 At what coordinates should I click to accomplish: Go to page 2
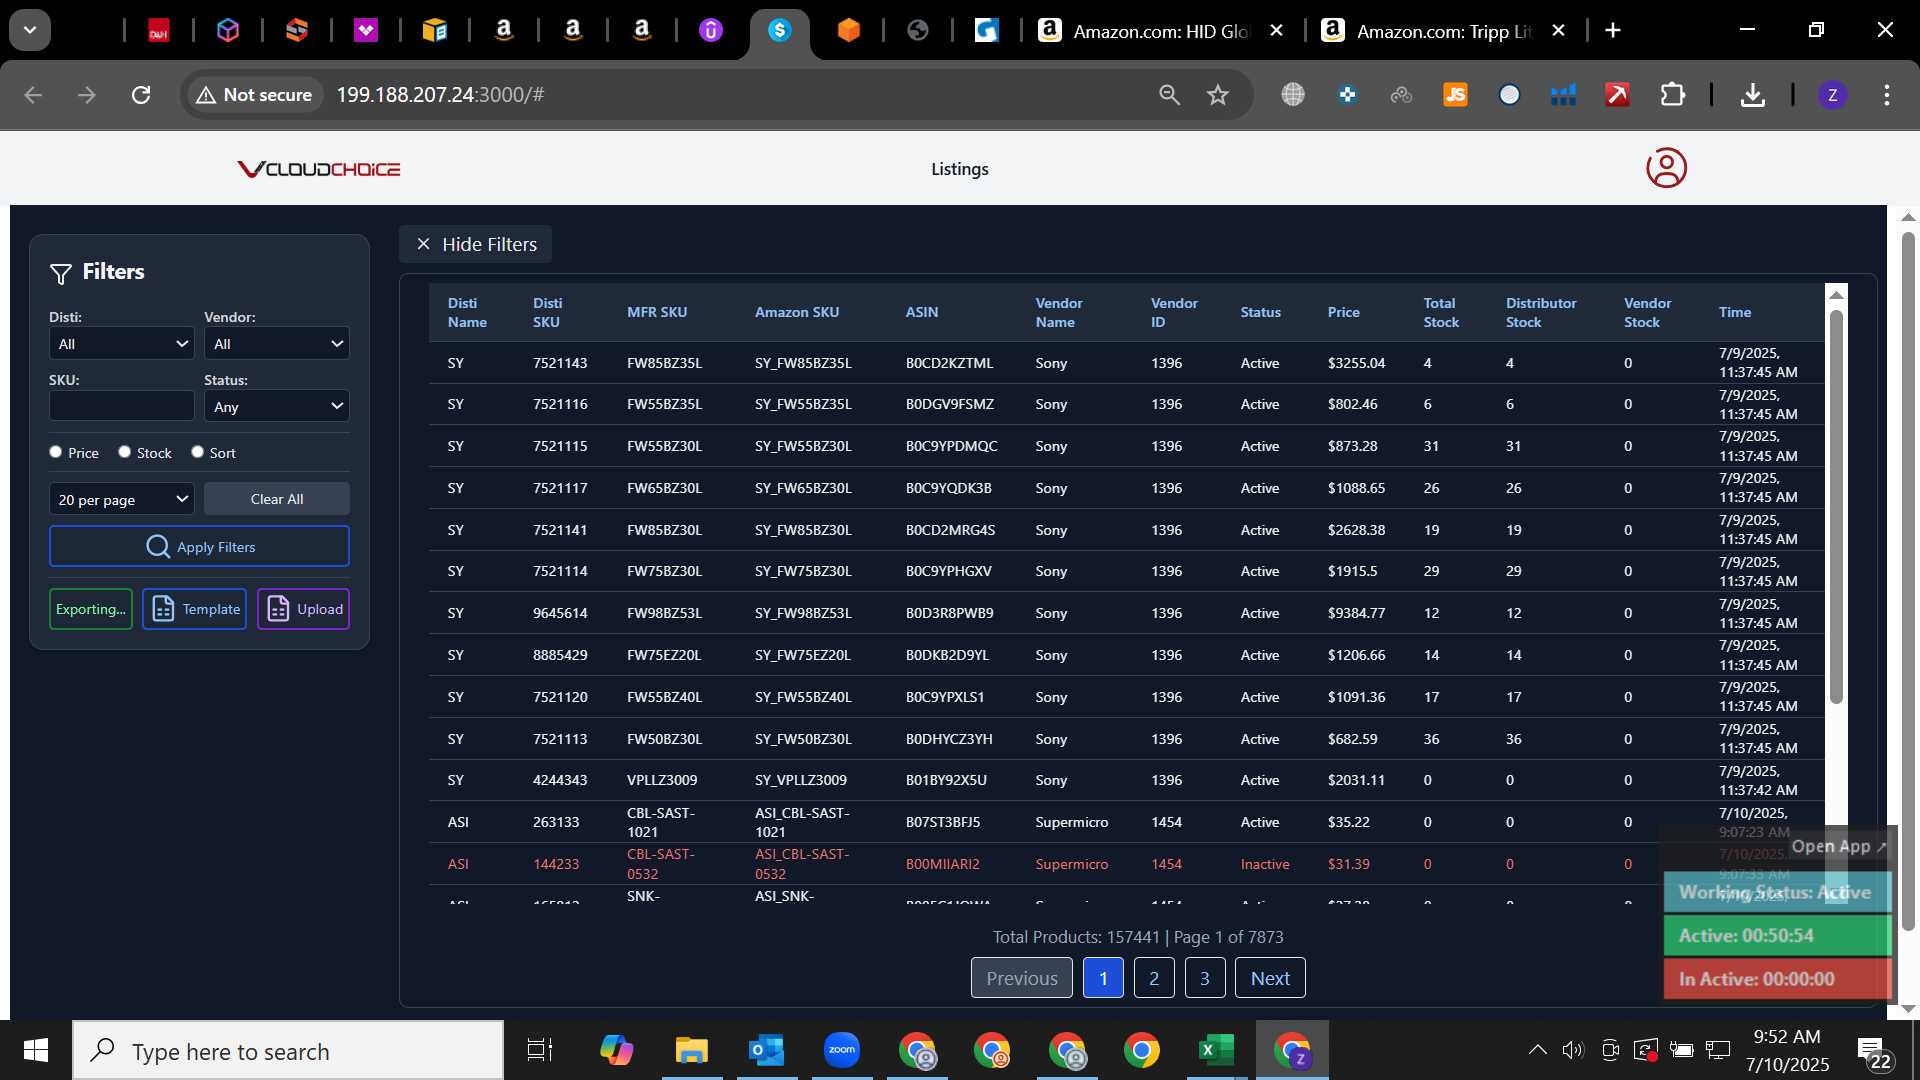point(1154,978)
